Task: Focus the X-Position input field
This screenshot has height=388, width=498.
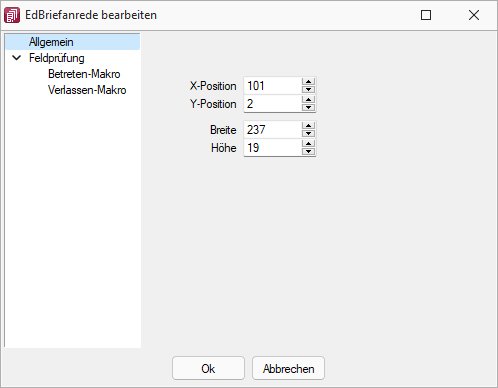Action: click(273, 86)
